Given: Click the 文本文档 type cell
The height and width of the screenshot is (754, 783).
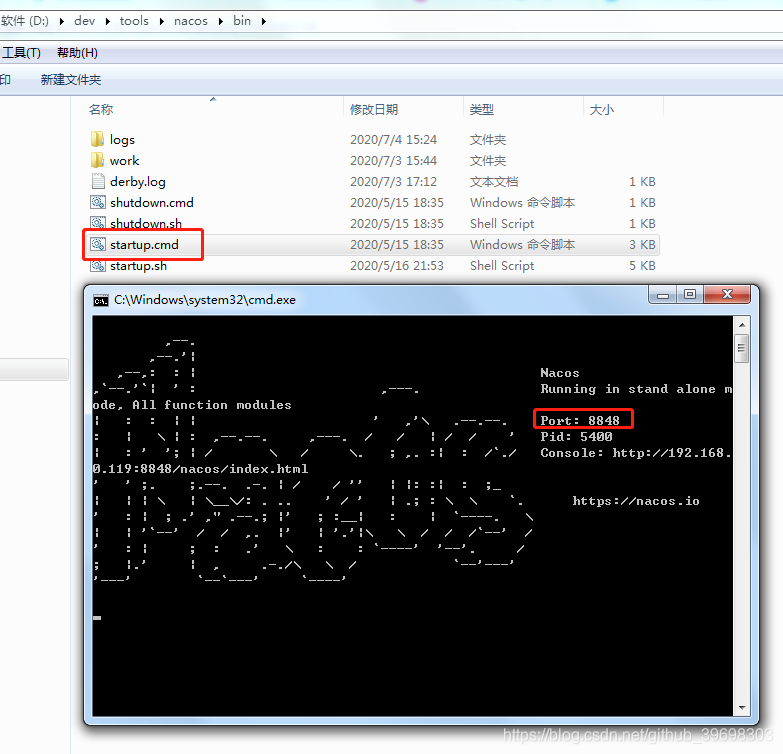Looking at the screenshot, I should click(x=494, y=181).
